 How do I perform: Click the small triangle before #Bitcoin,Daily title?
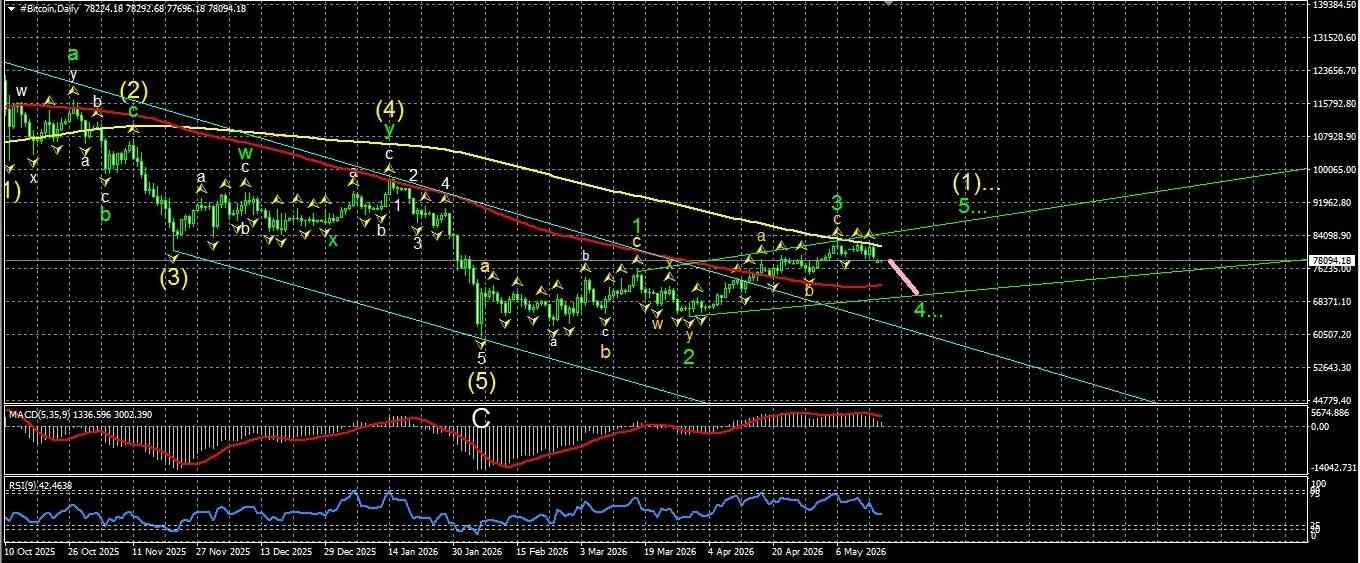pos(10,8)
